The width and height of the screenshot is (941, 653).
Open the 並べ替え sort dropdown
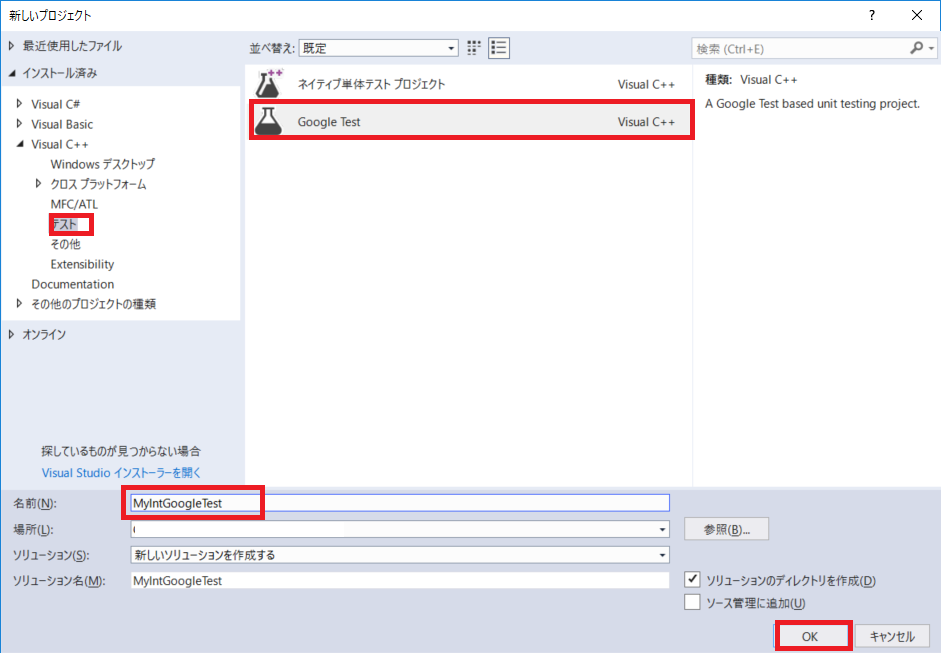point(378,48)
